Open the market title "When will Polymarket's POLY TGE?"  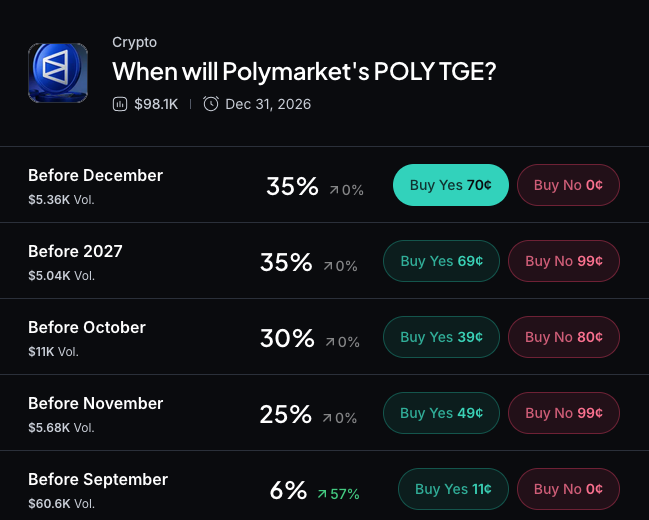coord(304,71)
